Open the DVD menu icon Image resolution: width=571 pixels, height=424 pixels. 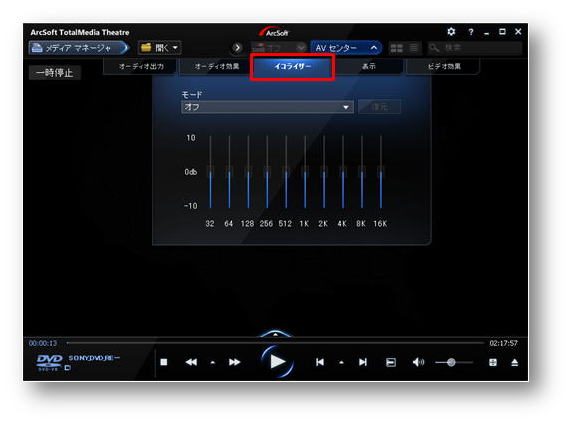click(391, 362)
